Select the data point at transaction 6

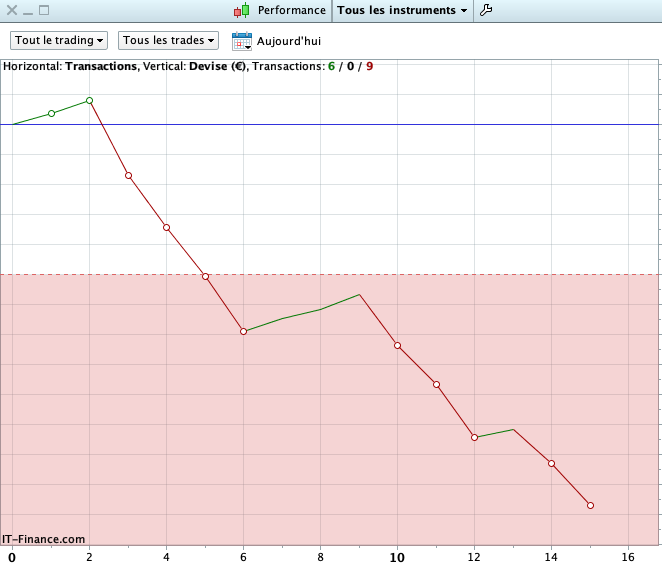(244, 331)
